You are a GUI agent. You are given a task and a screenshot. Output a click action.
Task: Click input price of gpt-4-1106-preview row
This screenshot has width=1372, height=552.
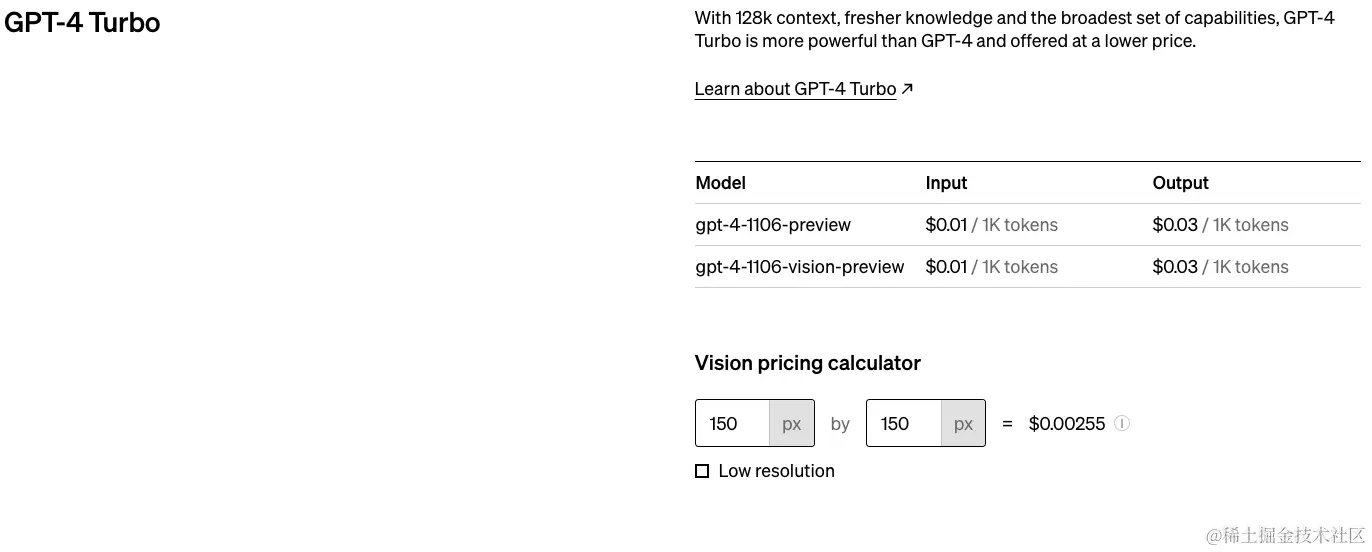pos(991,225)
